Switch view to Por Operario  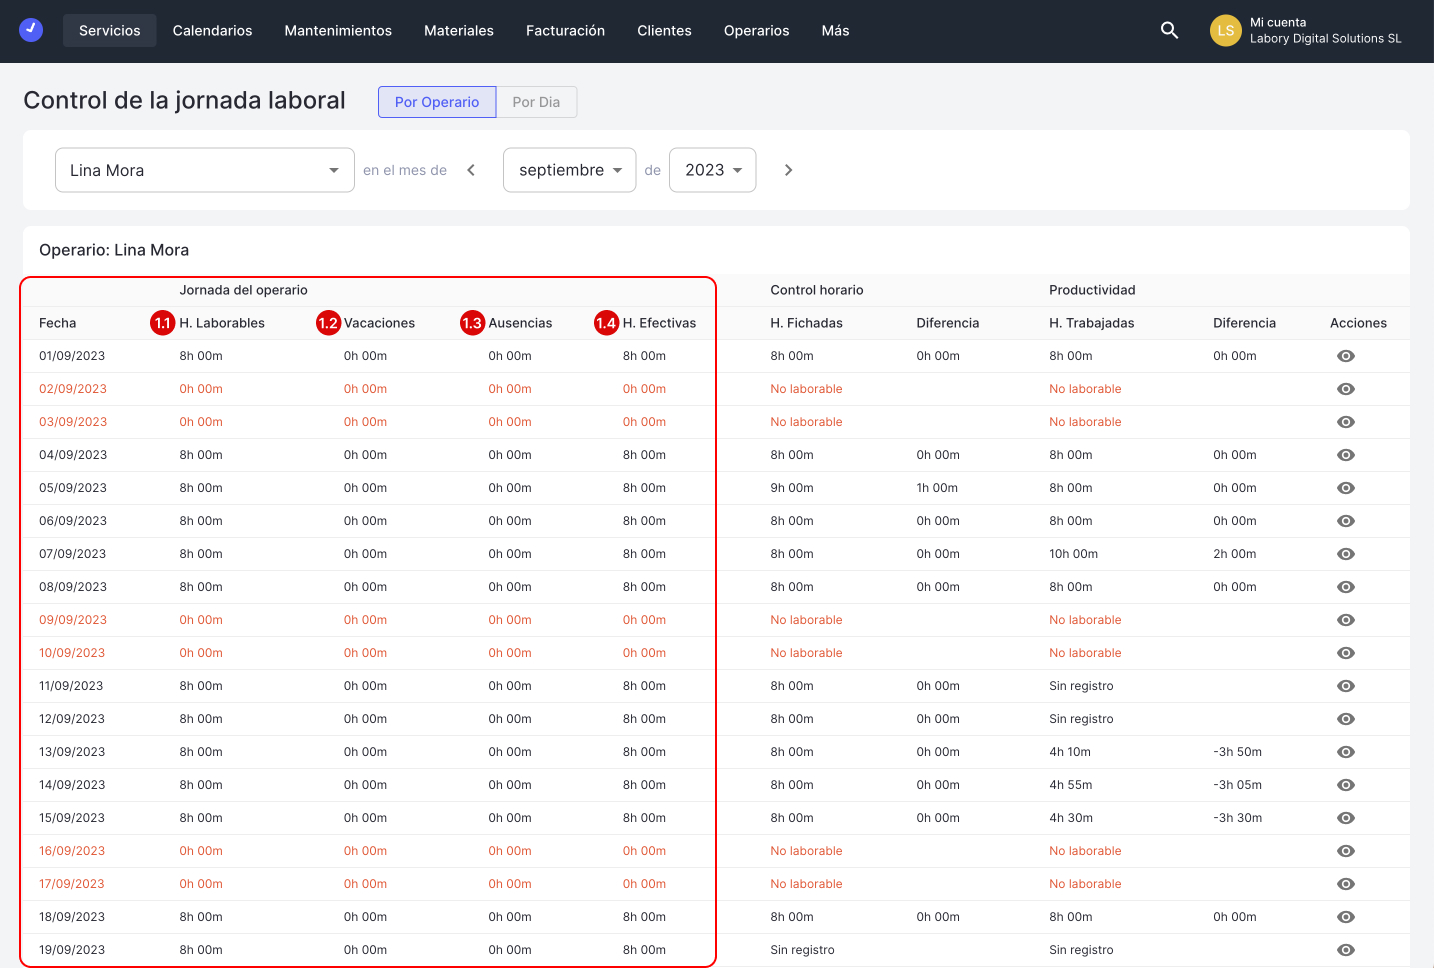437,102
